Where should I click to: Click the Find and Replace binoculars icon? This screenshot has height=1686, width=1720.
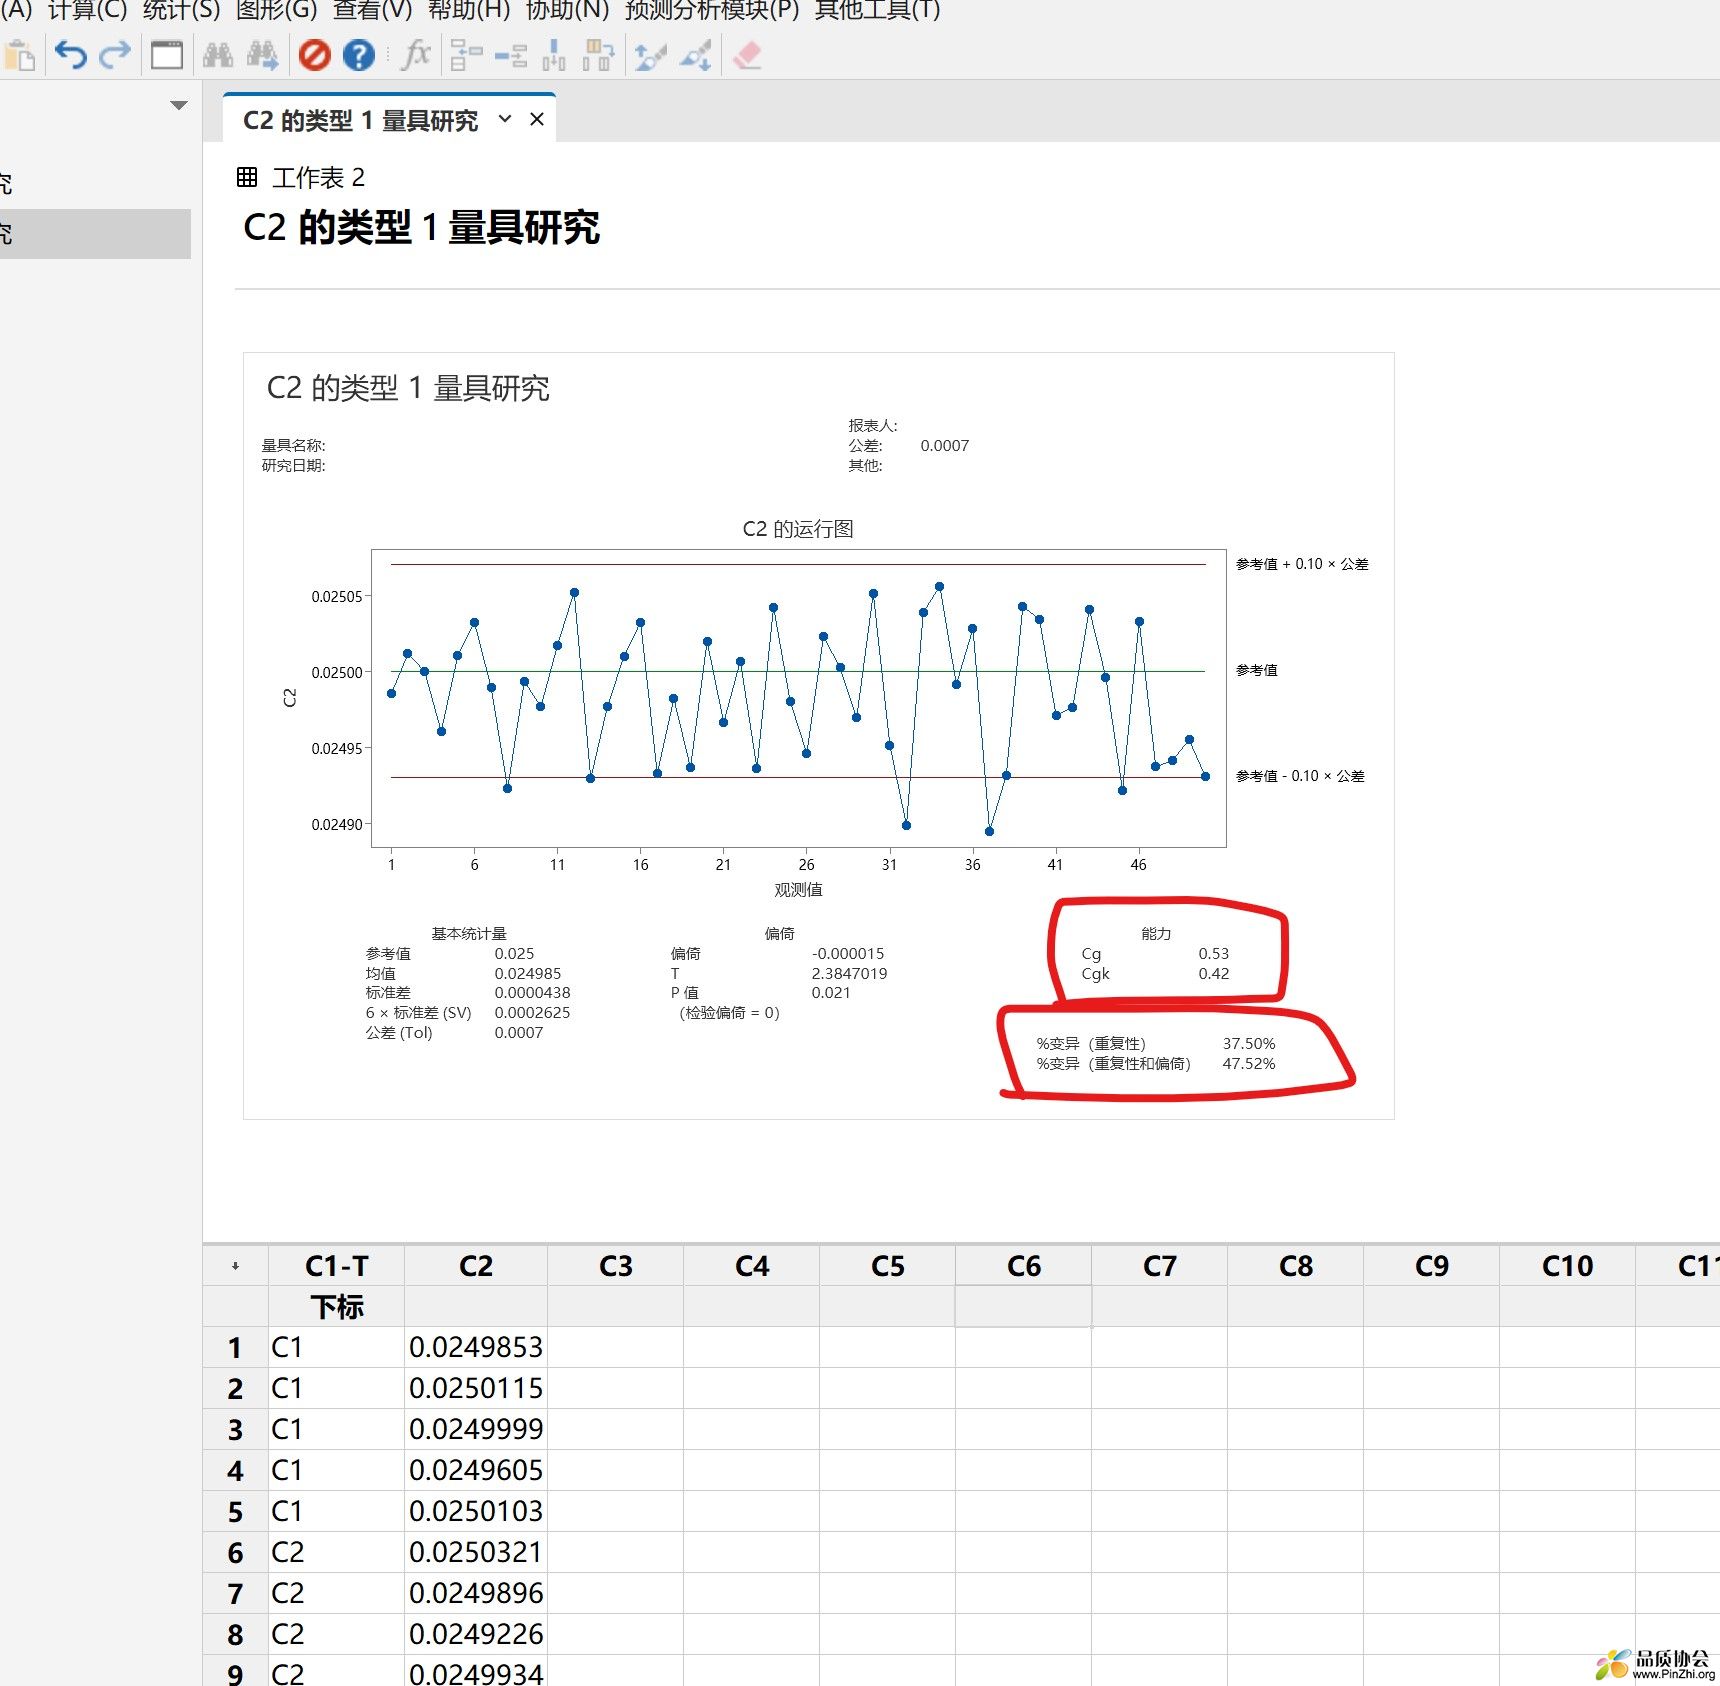[x=263, y=55]
